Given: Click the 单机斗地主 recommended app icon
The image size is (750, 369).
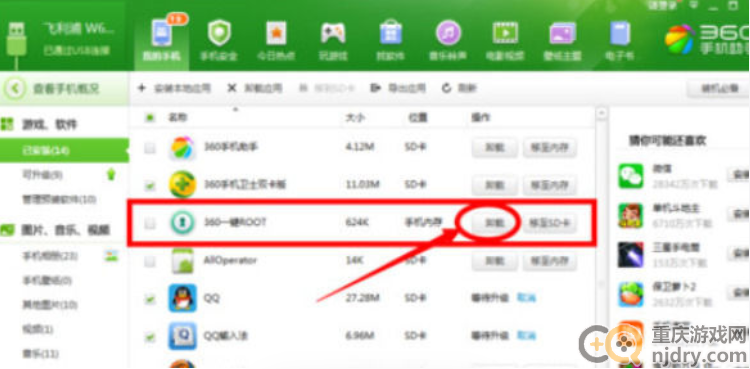Looking at the screenshot, I should point(631,215).
